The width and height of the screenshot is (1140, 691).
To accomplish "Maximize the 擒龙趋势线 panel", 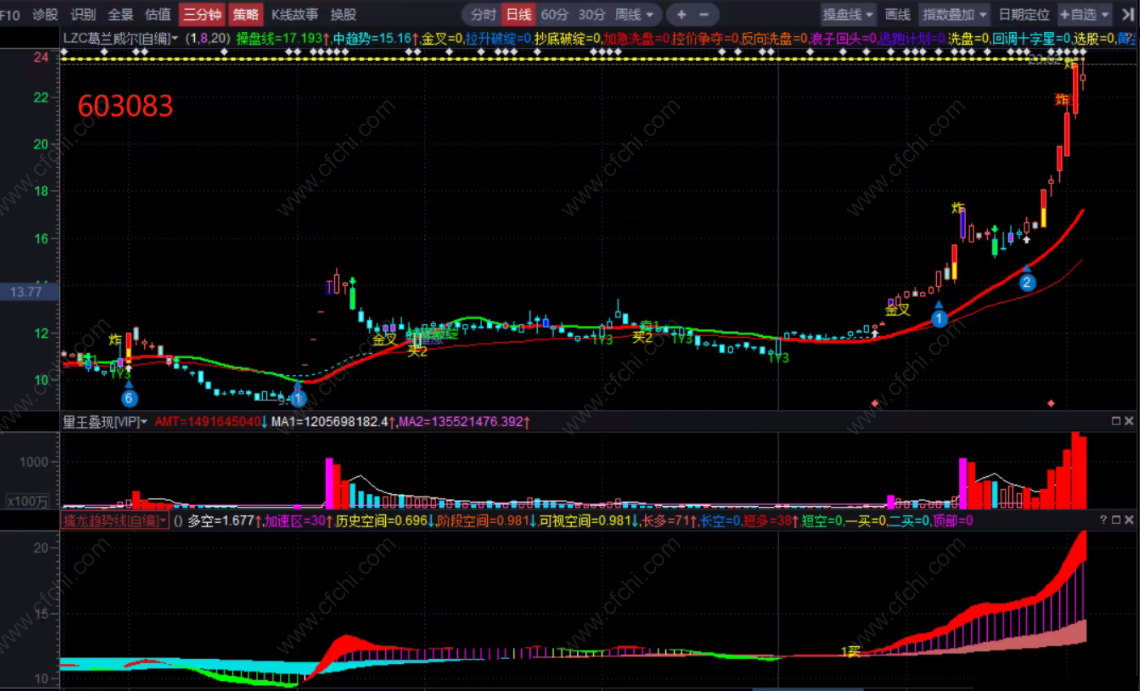I will (x=1116, y=520).
